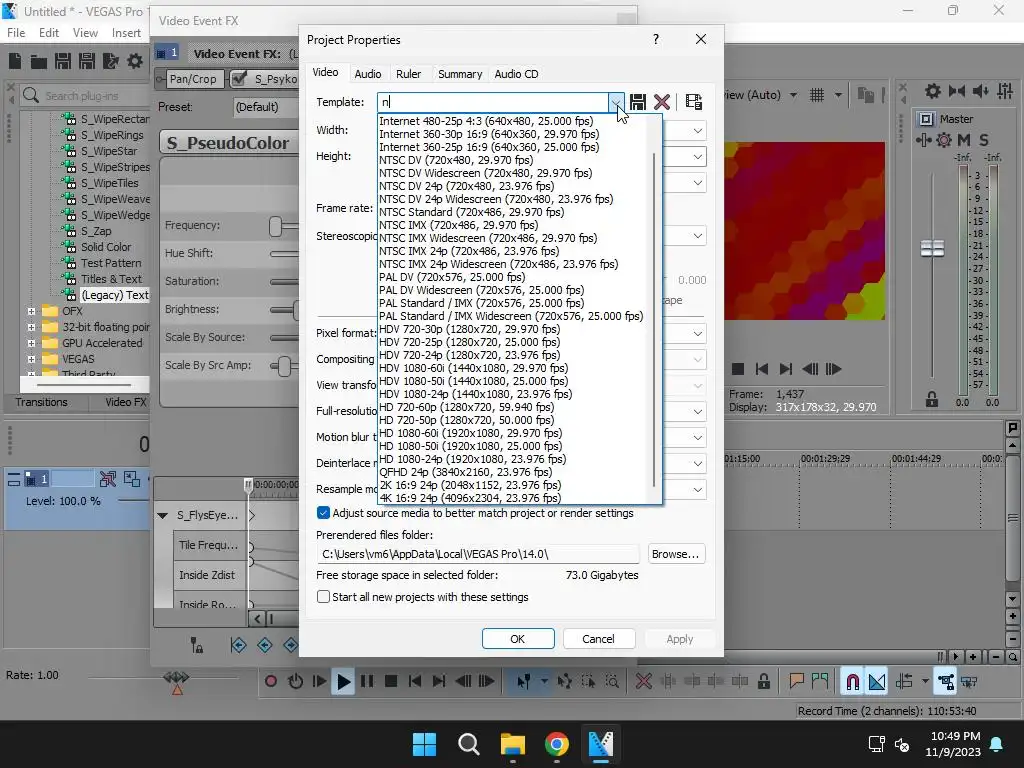Screen dimensions: 1024x768
Task: Collapse the S_FlysEye keyframe track triangle
Action: 163,515
